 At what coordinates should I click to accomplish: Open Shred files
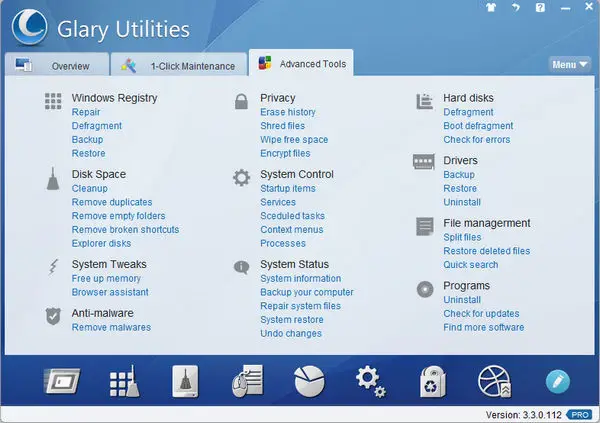283,126
